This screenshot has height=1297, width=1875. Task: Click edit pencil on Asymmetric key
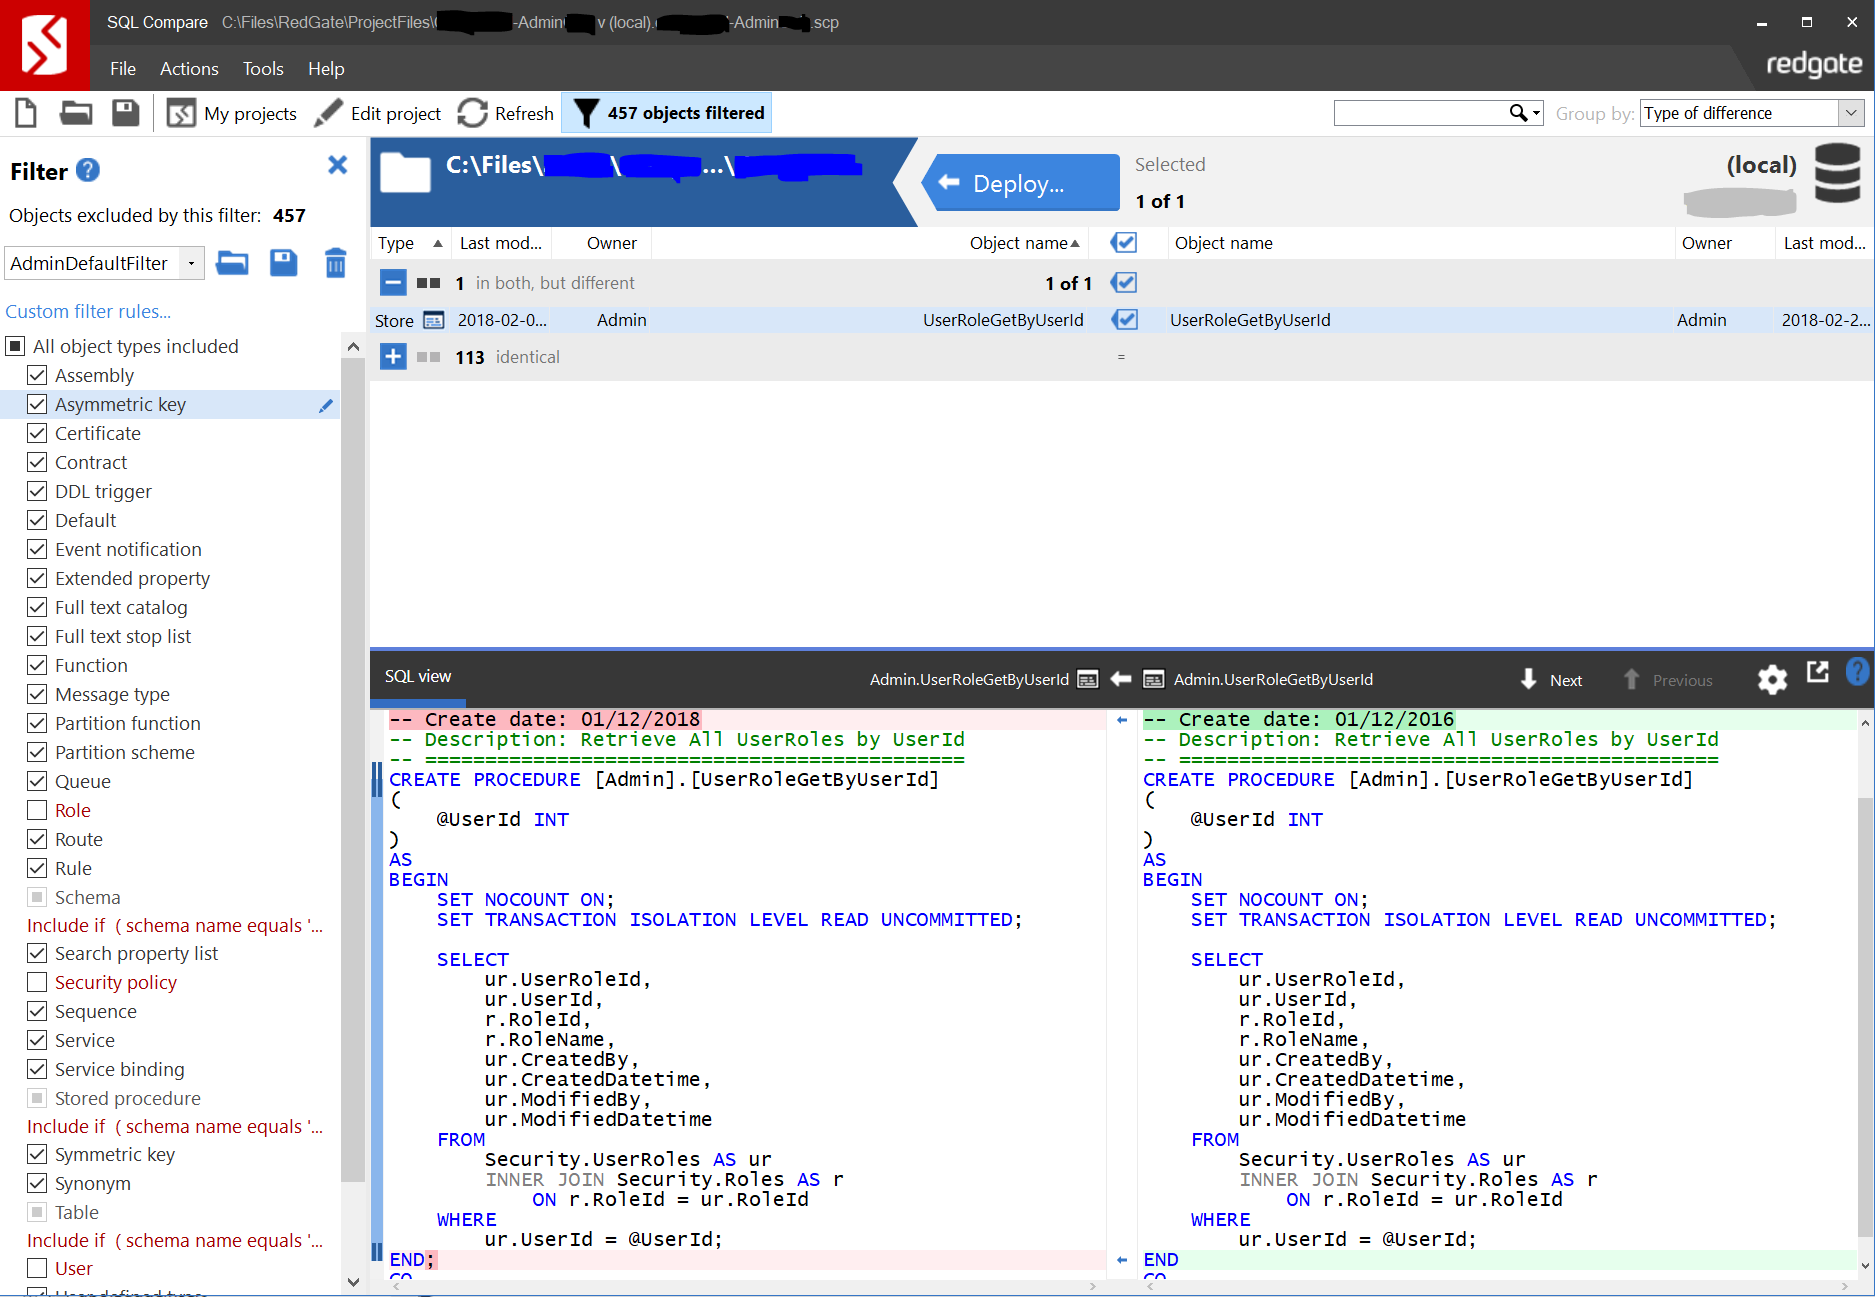326,405
